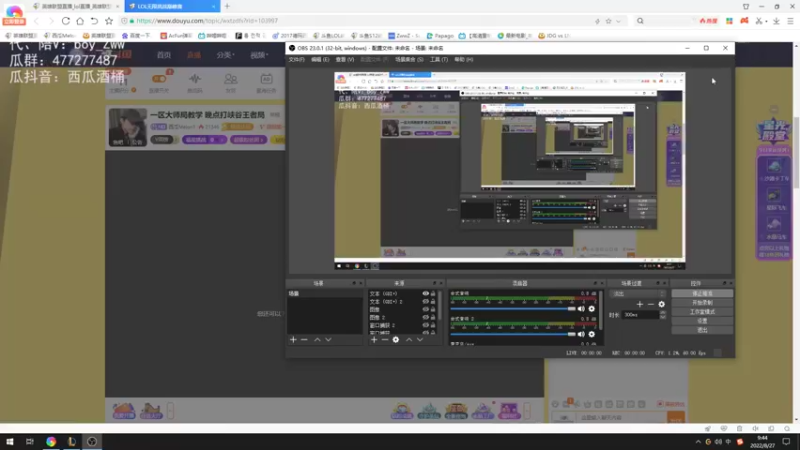Remove the selected source with the minus icon
The image size is (800, 450).
385,340
